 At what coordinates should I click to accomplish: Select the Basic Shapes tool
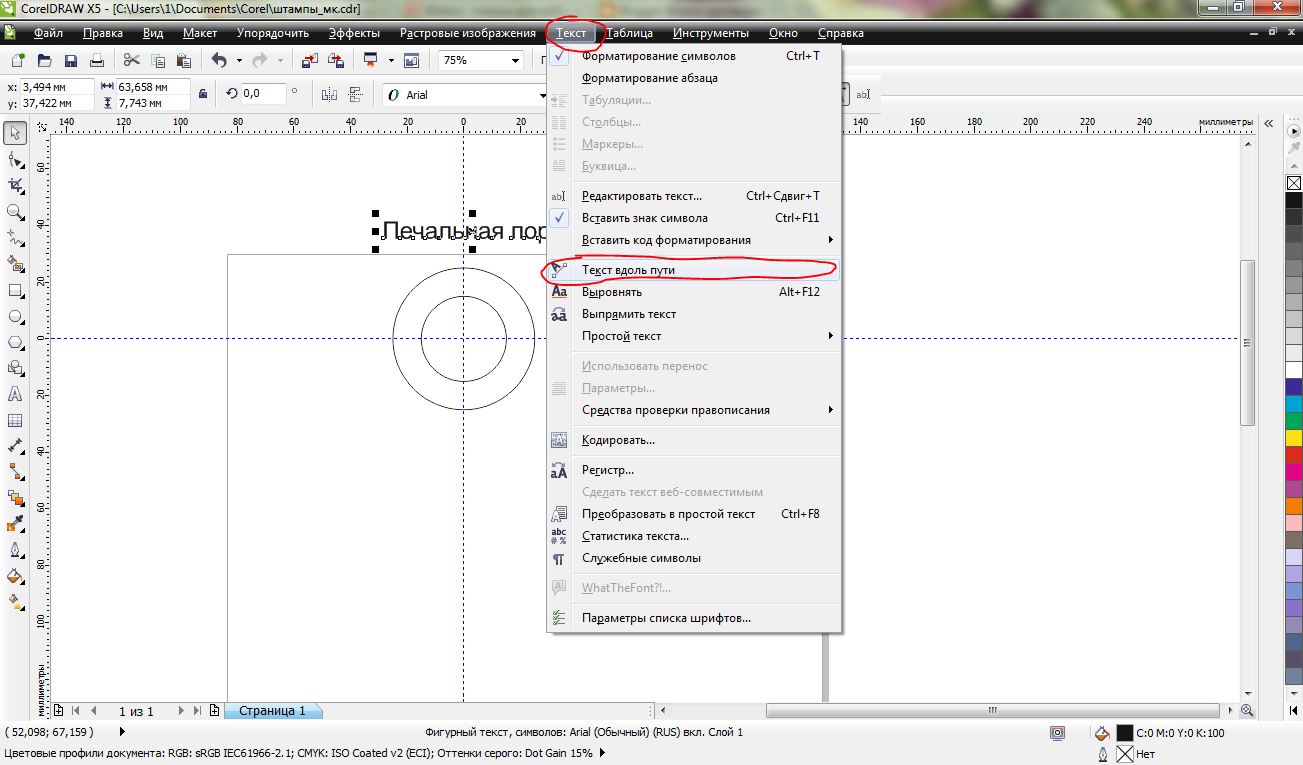15,368
